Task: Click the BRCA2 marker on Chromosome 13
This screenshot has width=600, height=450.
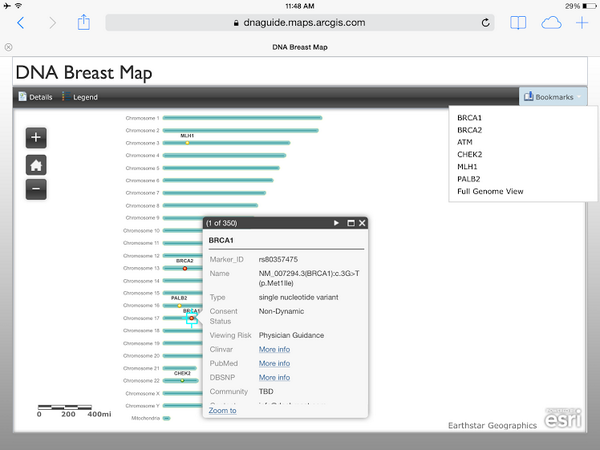Action: (x=185, y=268)
